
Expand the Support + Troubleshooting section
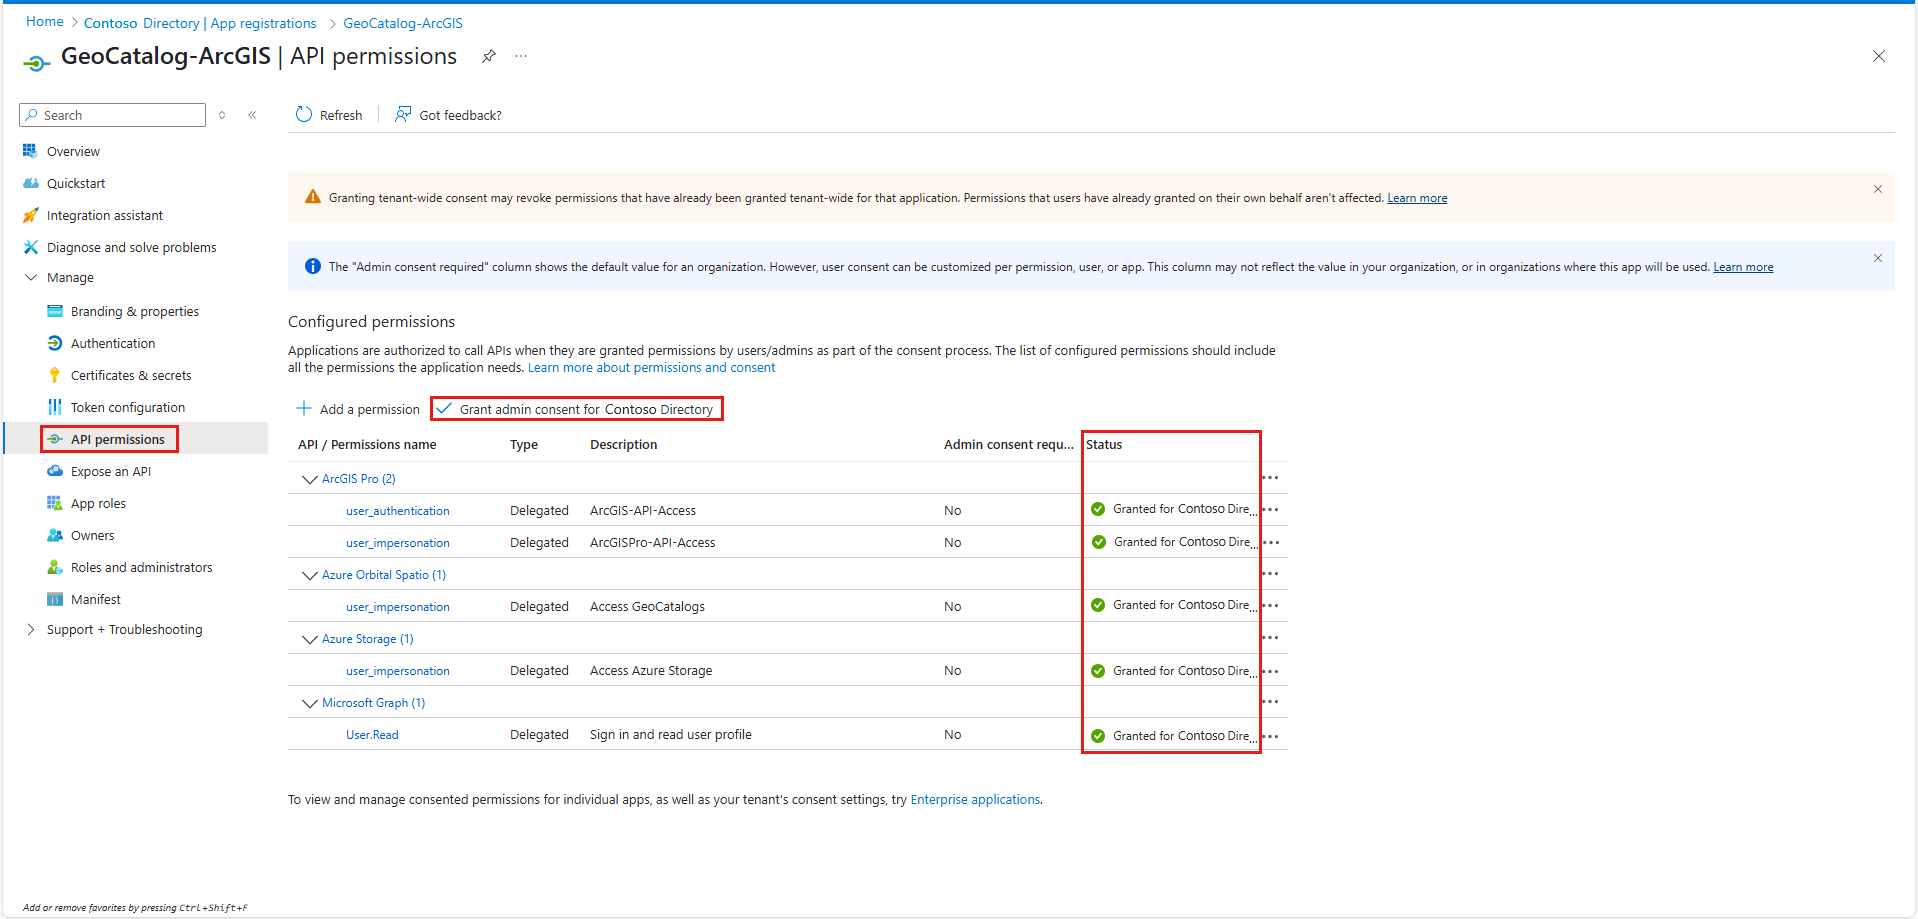click(30, 629)
